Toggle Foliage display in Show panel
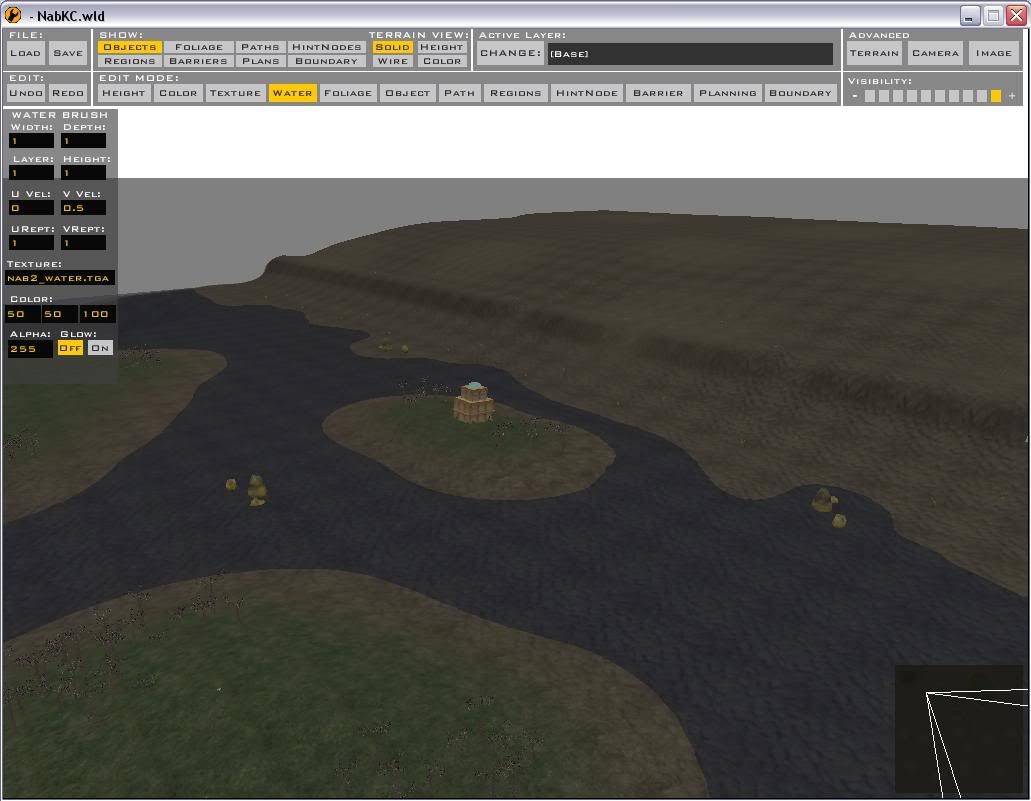Screen dimensions: 1031x801 coord(199,47)
